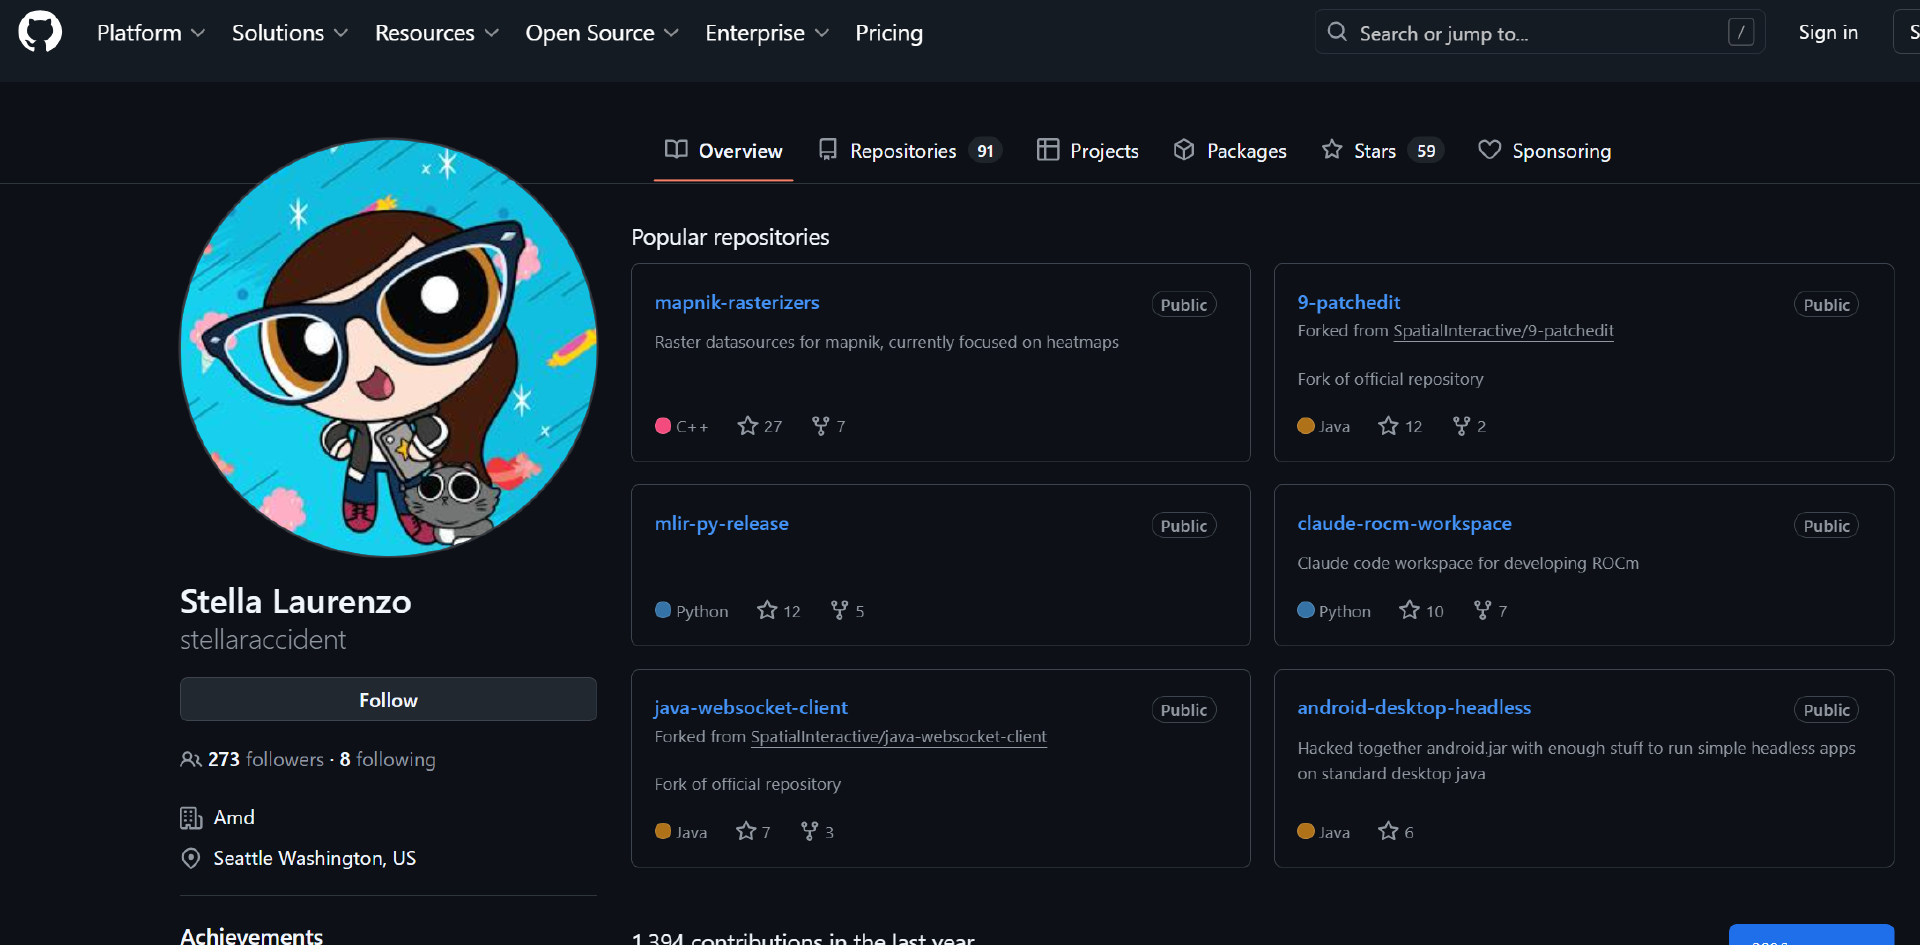Open Stella Laurenzo's profile avatar
Screen dimensions: 1920x945
pyautogui.click(x=388, y=348)
